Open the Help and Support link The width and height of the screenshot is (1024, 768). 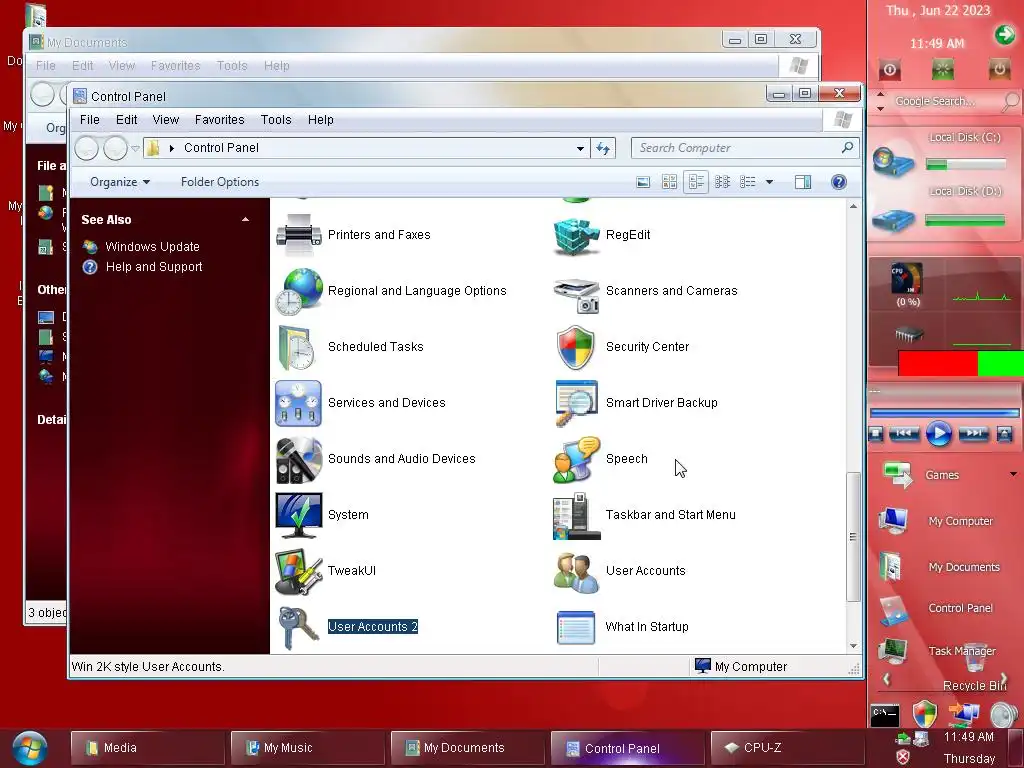154,267
